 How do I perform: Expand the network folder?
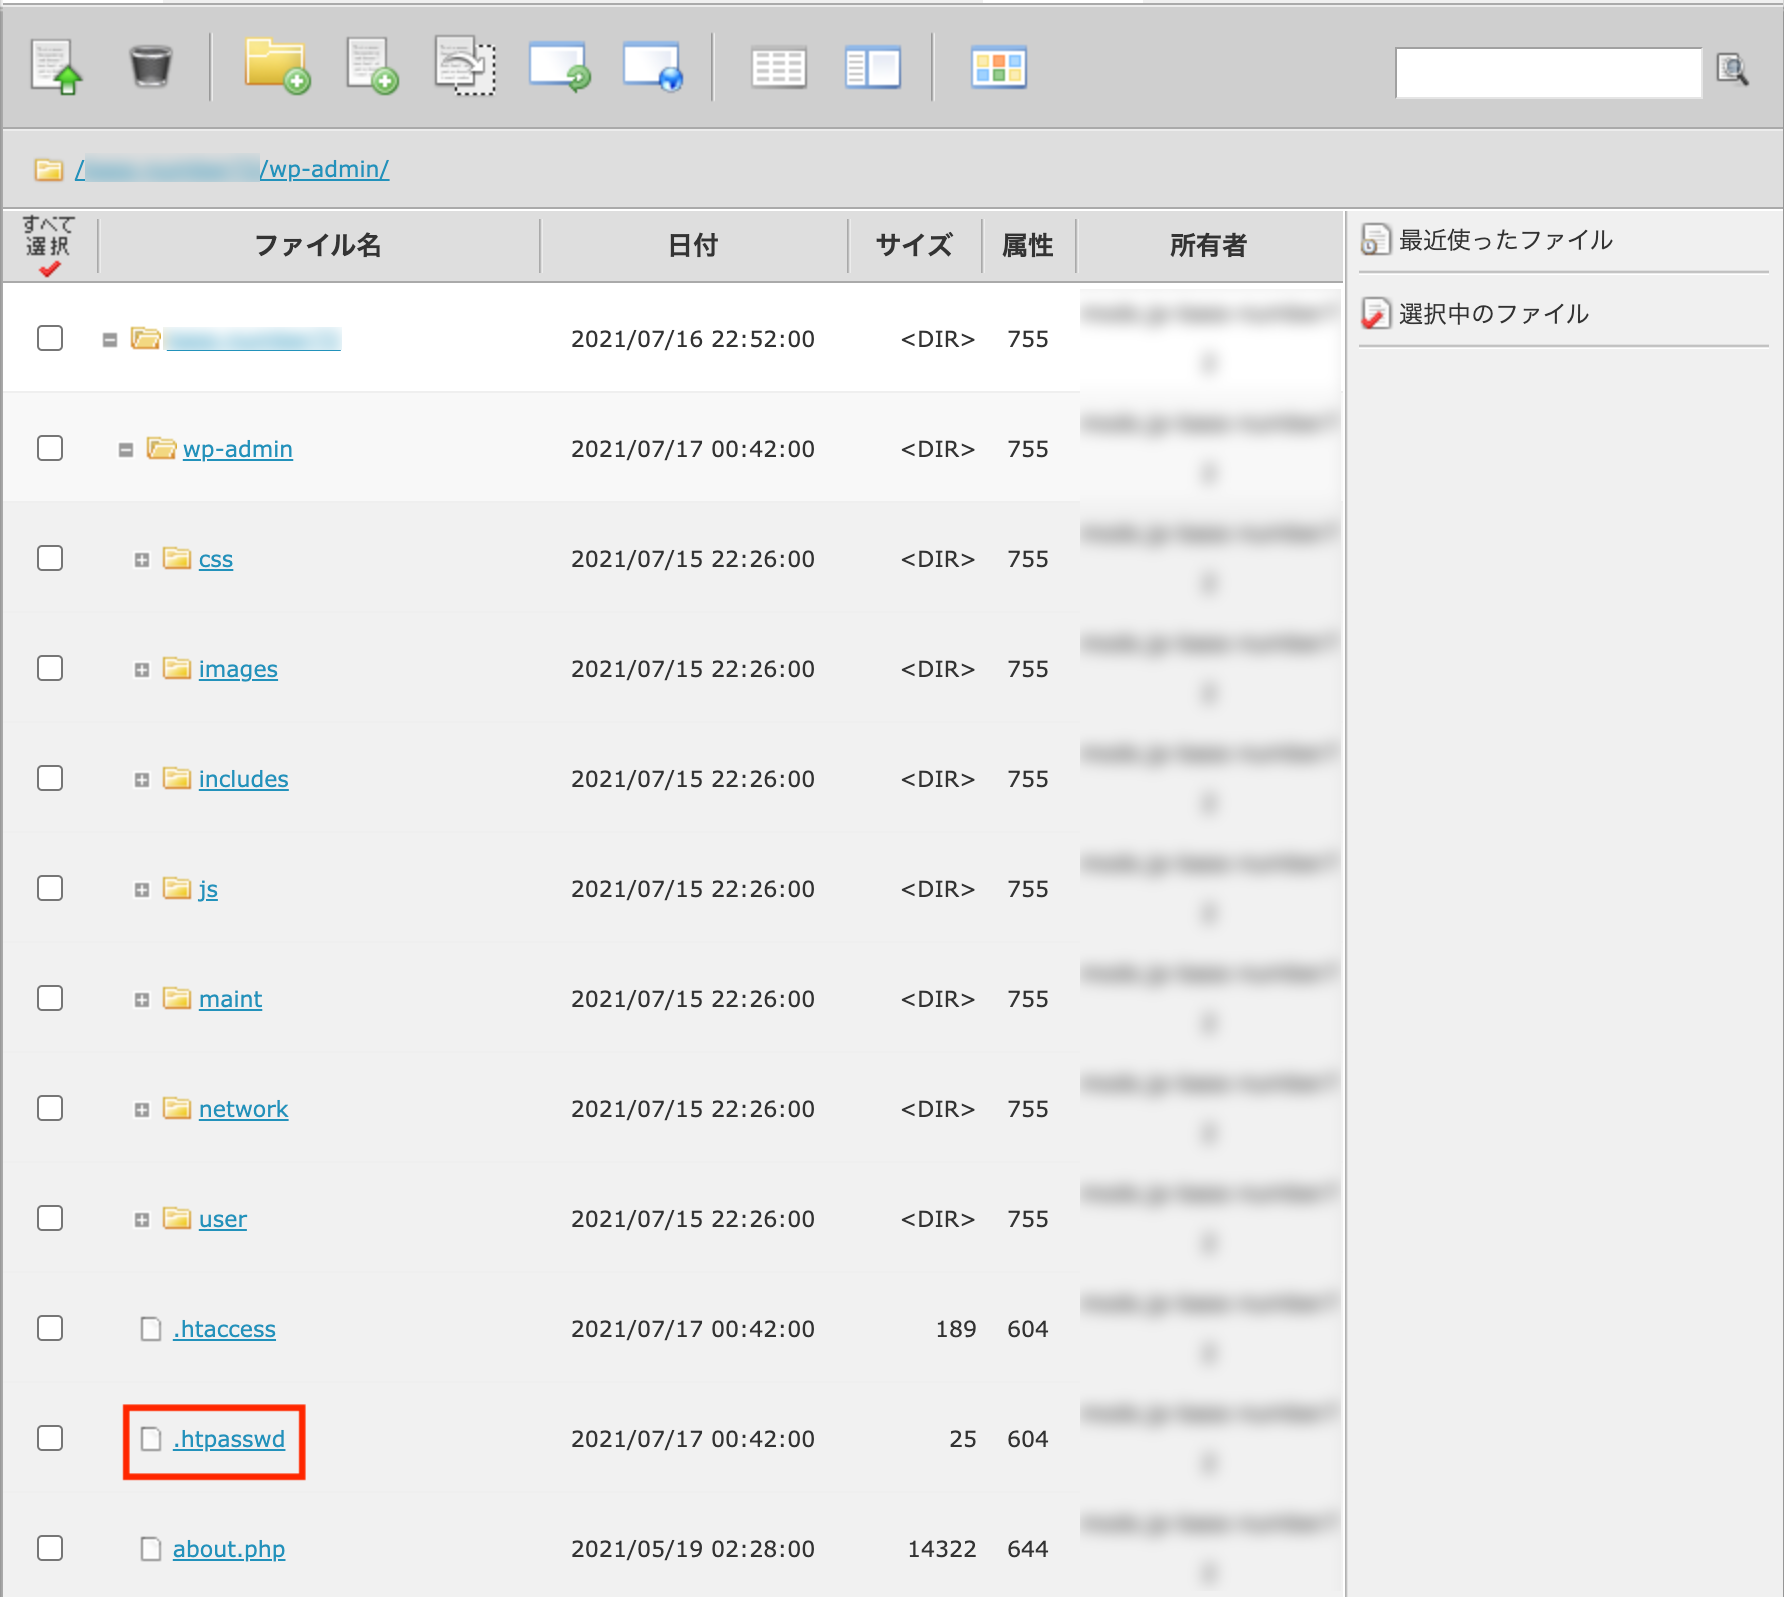(x=142, y=1110)
